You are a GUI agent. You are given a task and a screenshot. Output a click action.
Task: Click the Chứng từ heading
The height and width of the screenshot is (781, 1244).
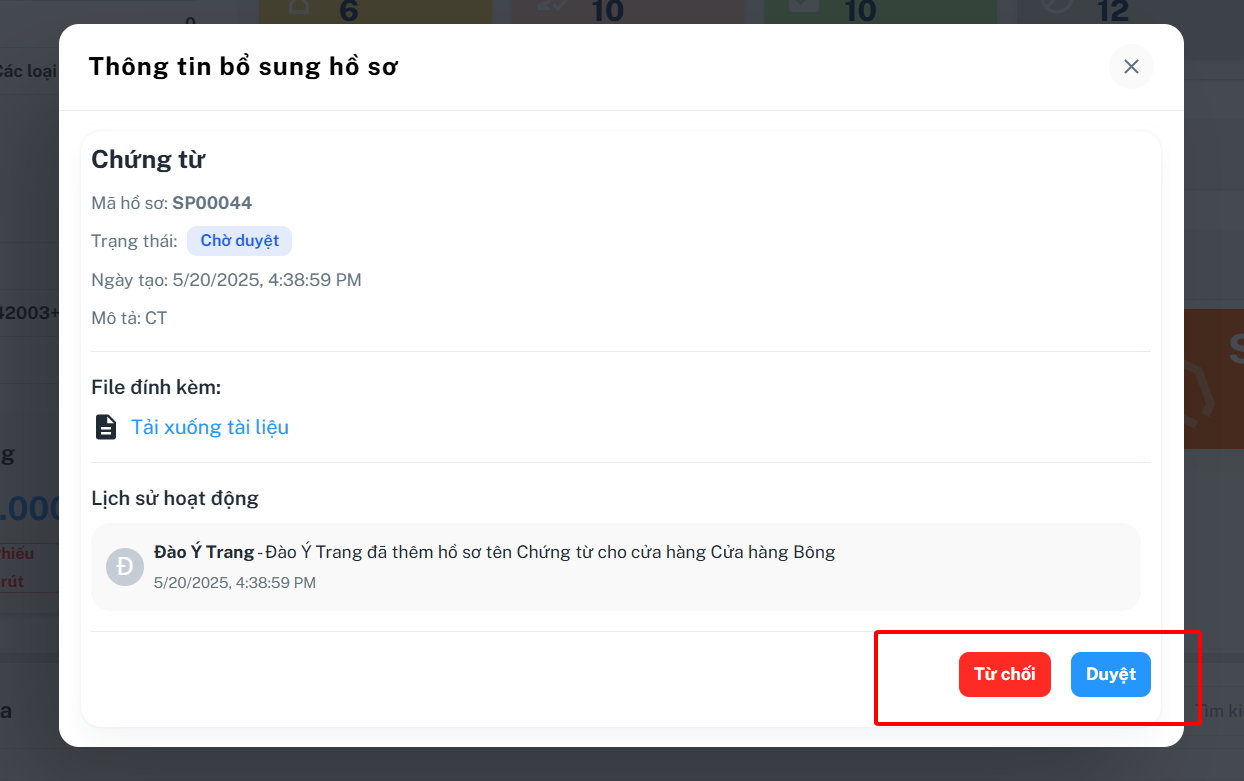pos(148,160)
